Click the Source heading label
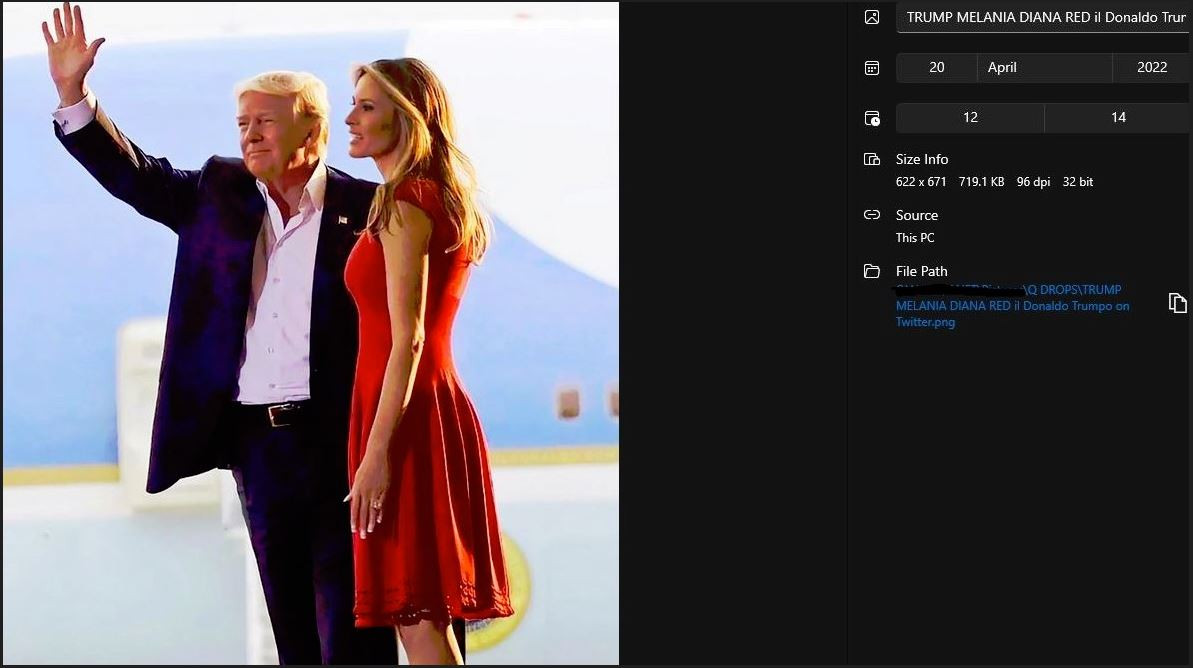 click(917, 215)
